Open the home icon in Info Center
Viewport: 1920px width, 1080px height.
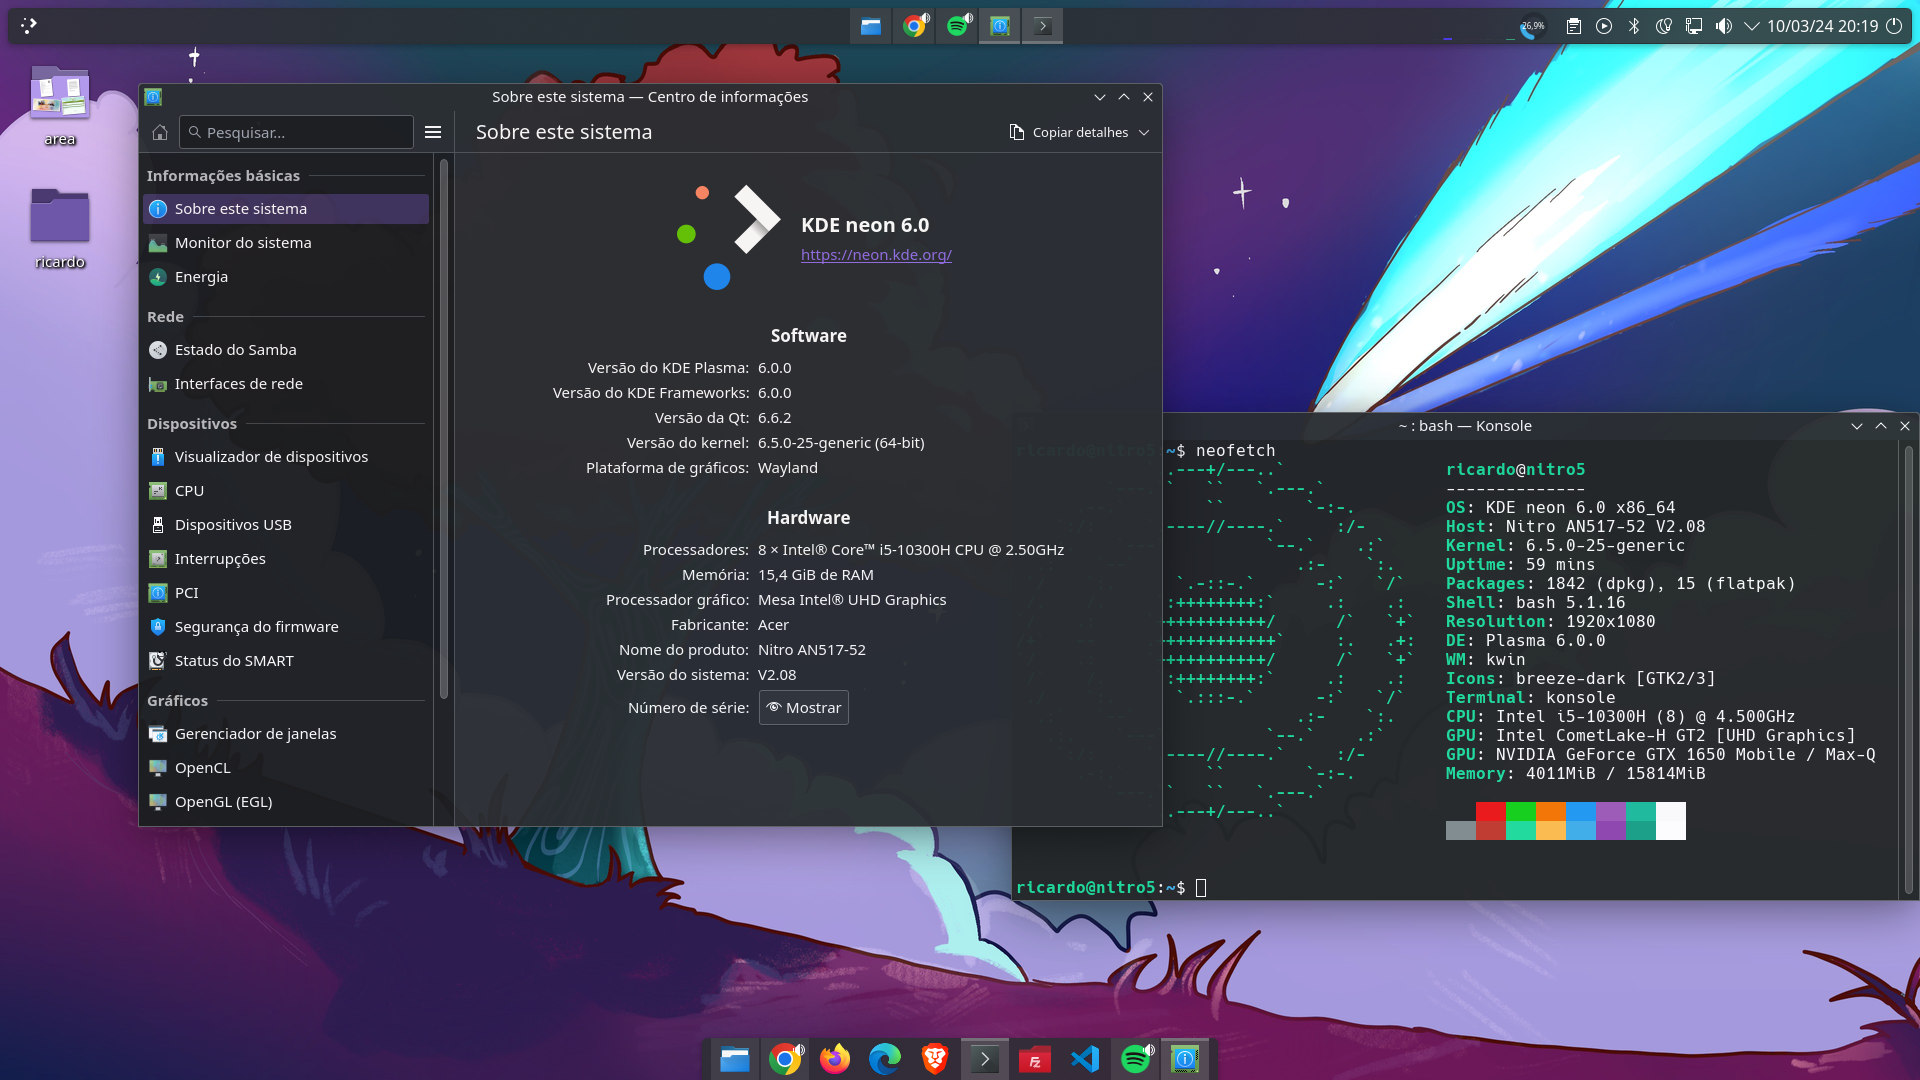tap(160, 132)
